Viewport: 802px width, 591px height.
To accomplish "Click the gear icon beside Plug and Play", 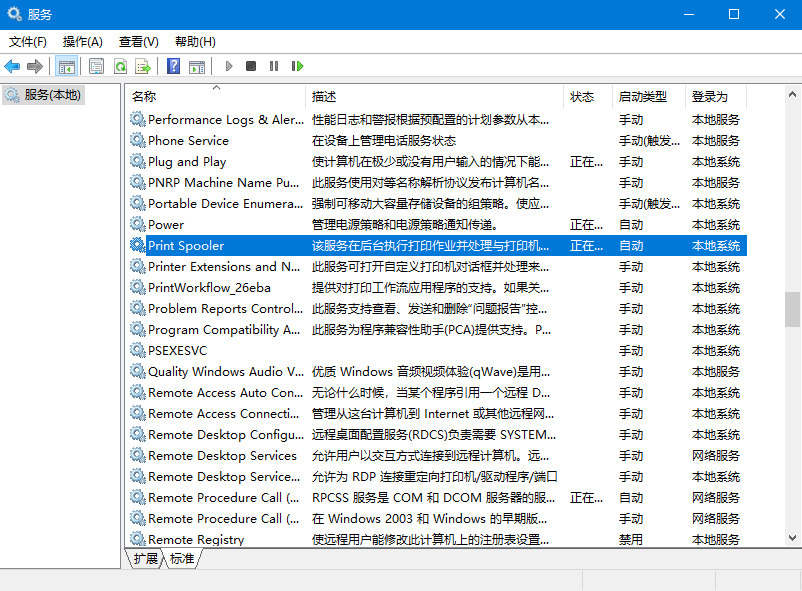I will tap(138, 161).
